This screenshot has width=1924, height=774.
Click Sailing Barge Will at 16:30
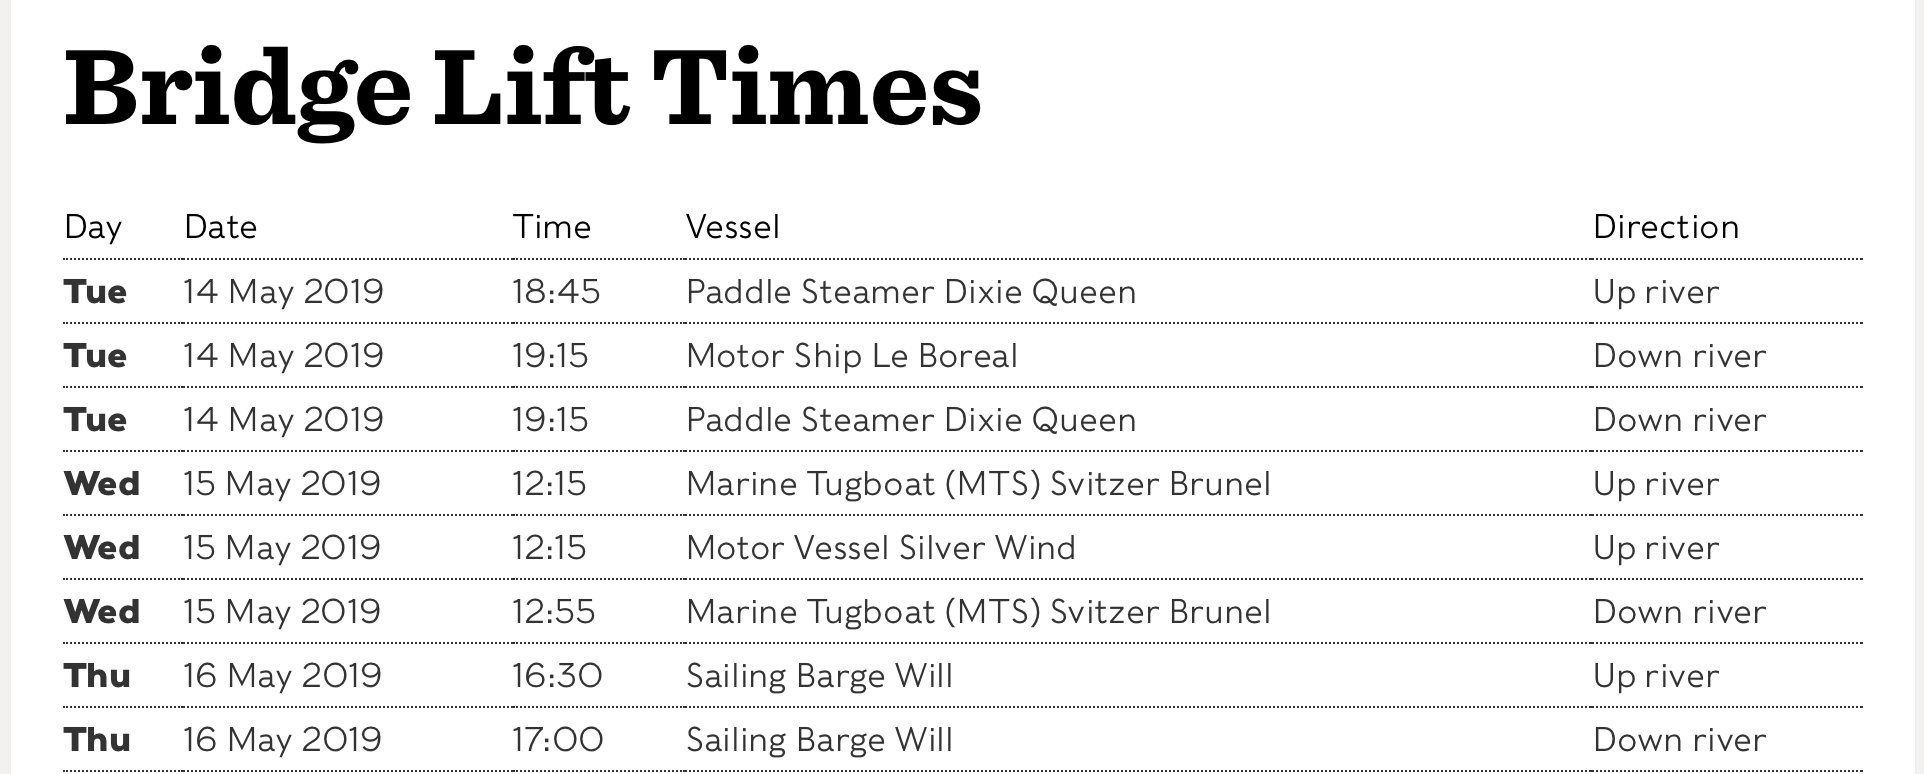tap(819, 676)
